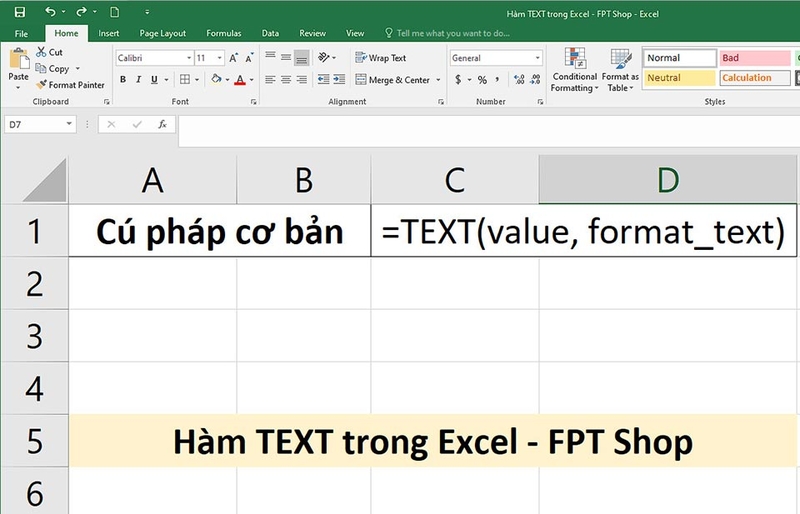This screenshot has height=514, width=800.
Task: Open the text Orientation options
Action: 327,58
